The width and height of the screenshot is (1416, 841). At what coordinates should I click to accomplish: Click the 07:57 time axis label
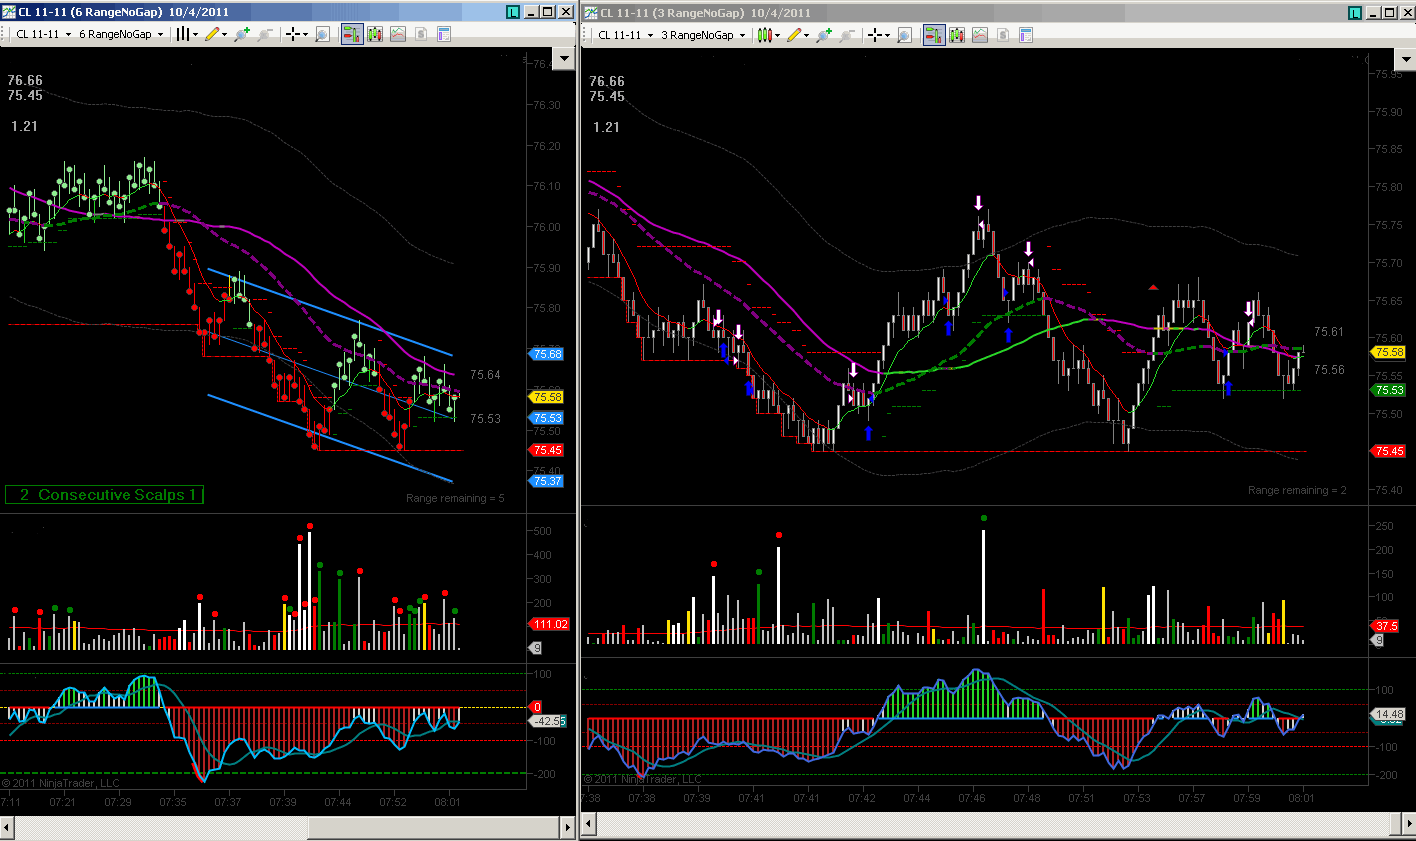coord(1192,798)
